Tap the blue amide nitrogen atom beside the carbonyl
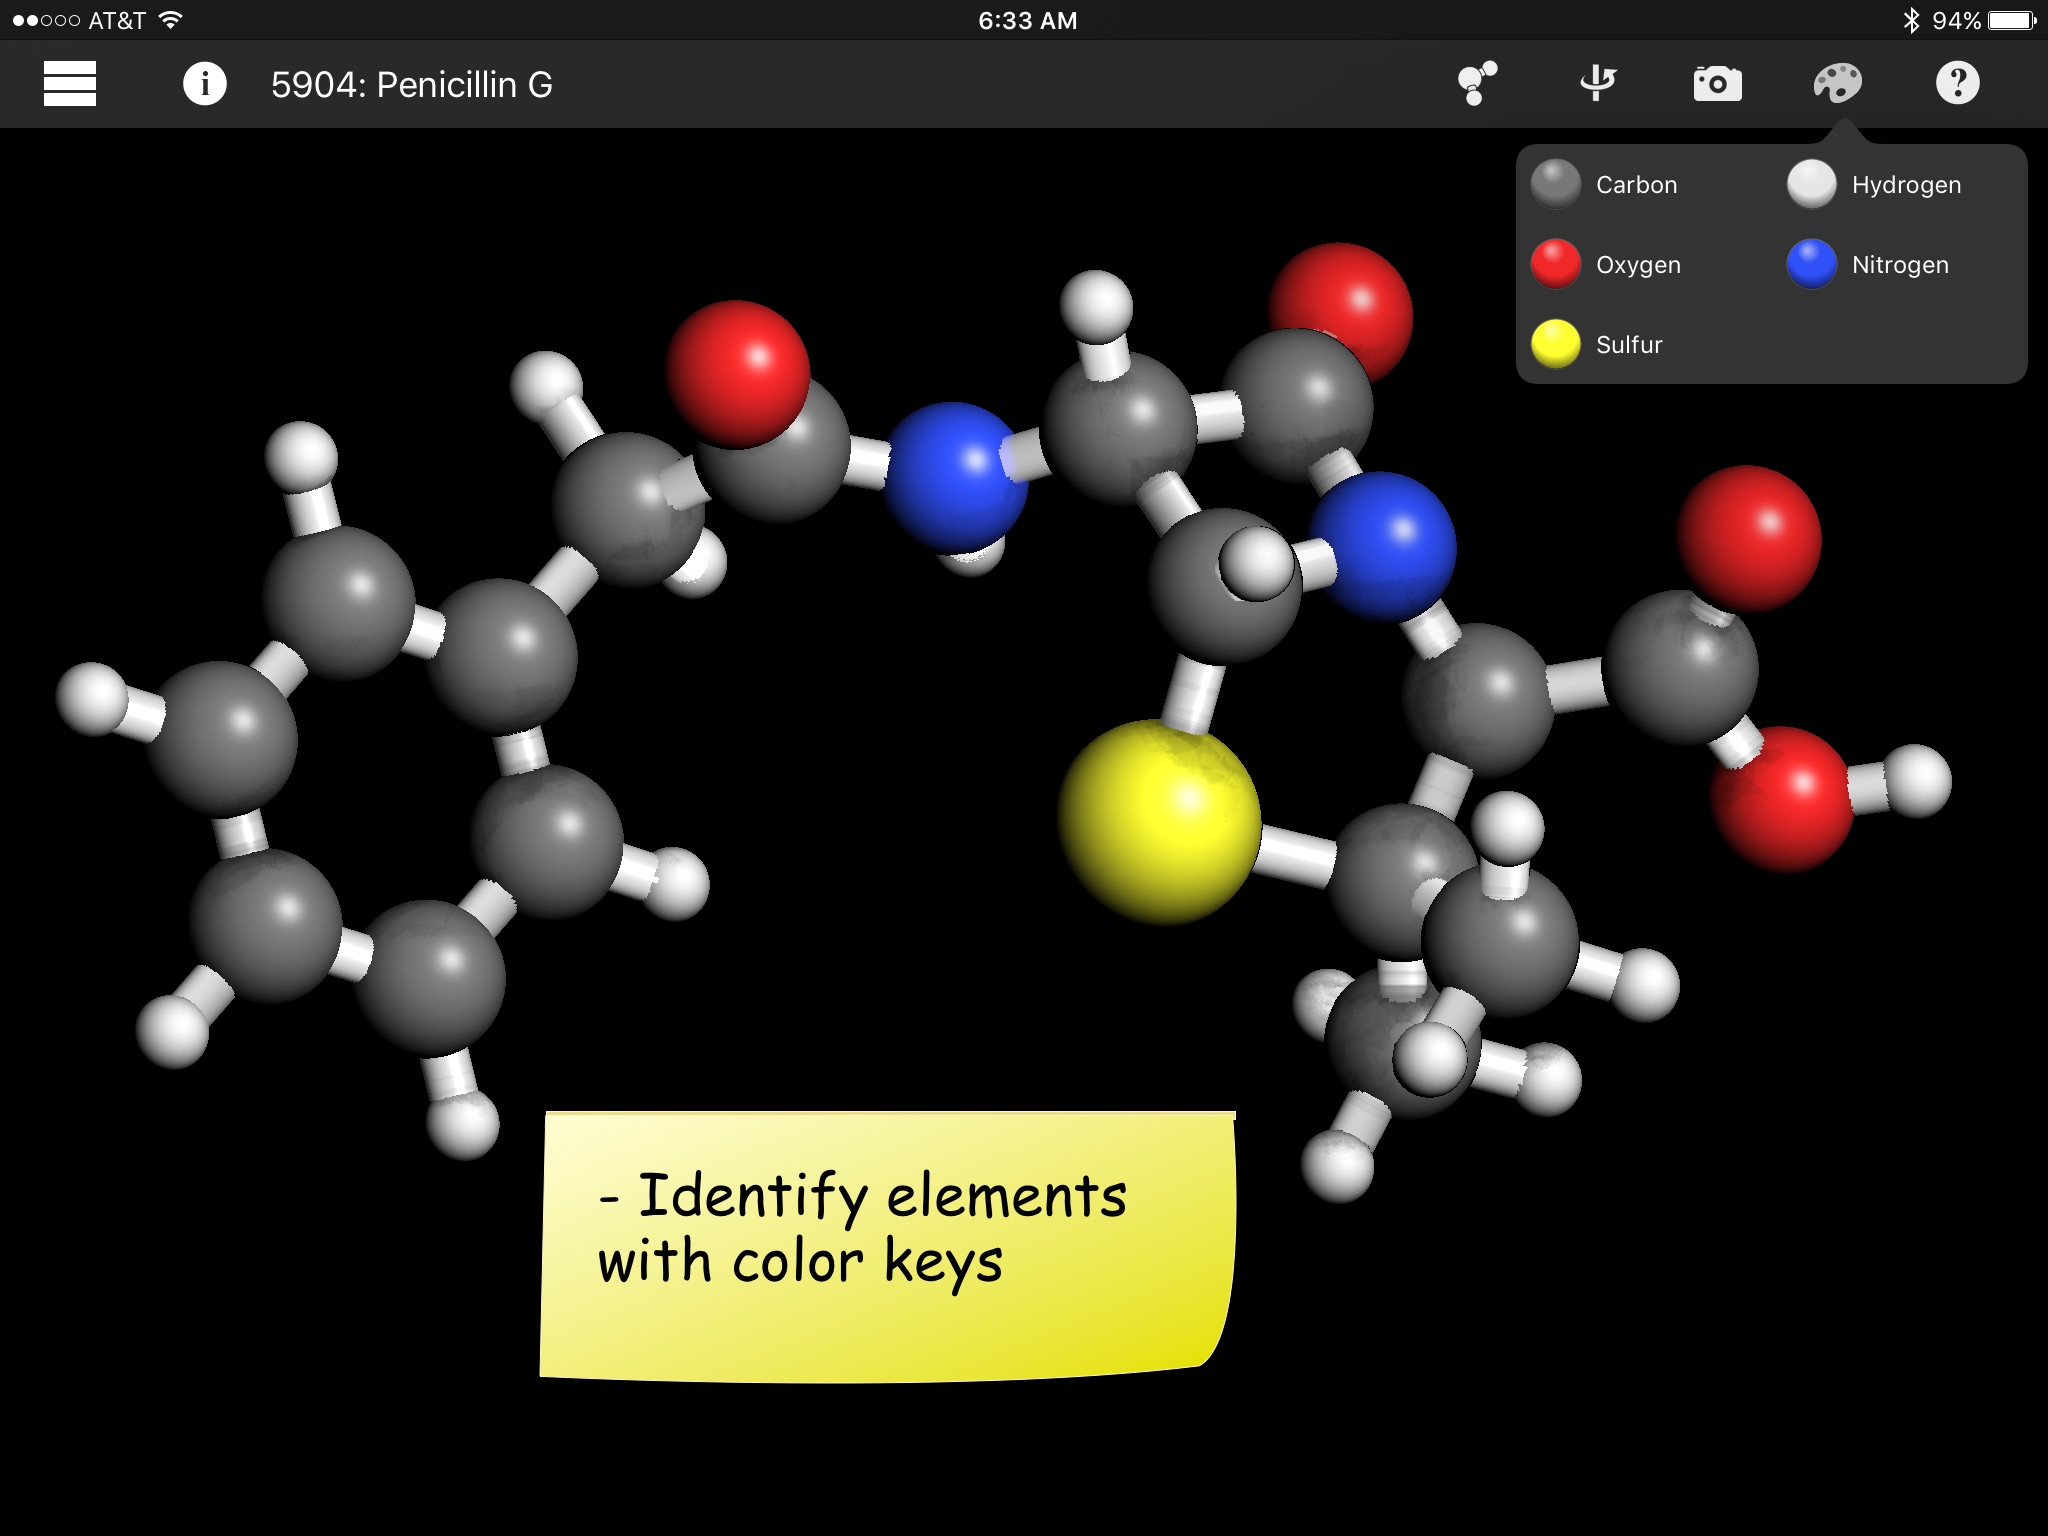The width and height of the screenshot is (2048, 1536). [956, 476]
